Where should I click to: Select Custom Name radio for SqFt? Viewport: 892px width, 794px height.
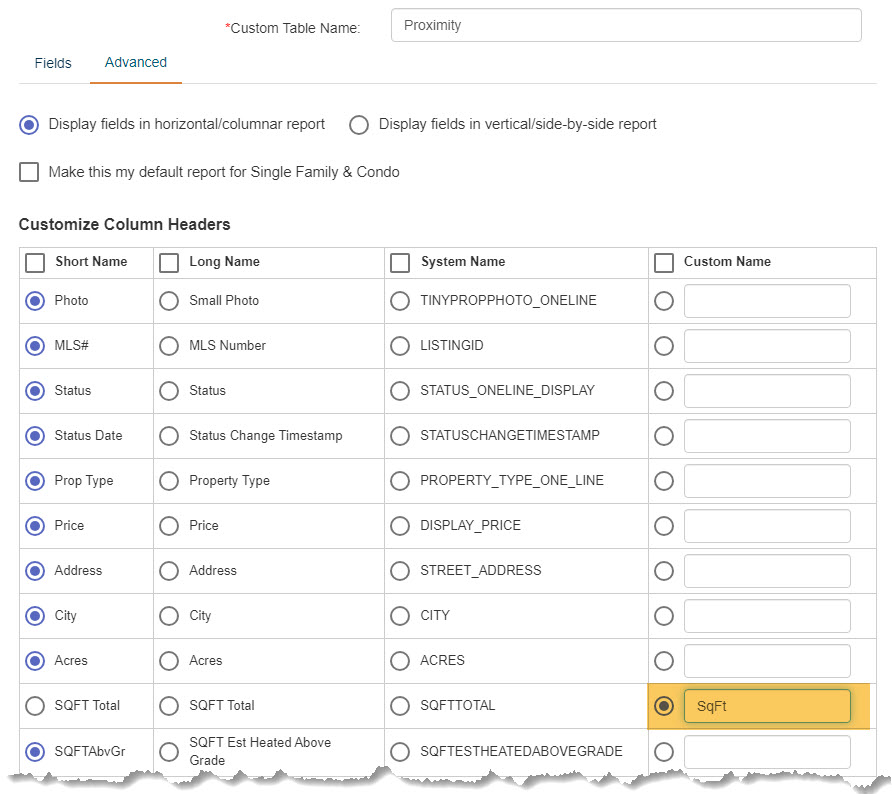click(x=664, y=706)
